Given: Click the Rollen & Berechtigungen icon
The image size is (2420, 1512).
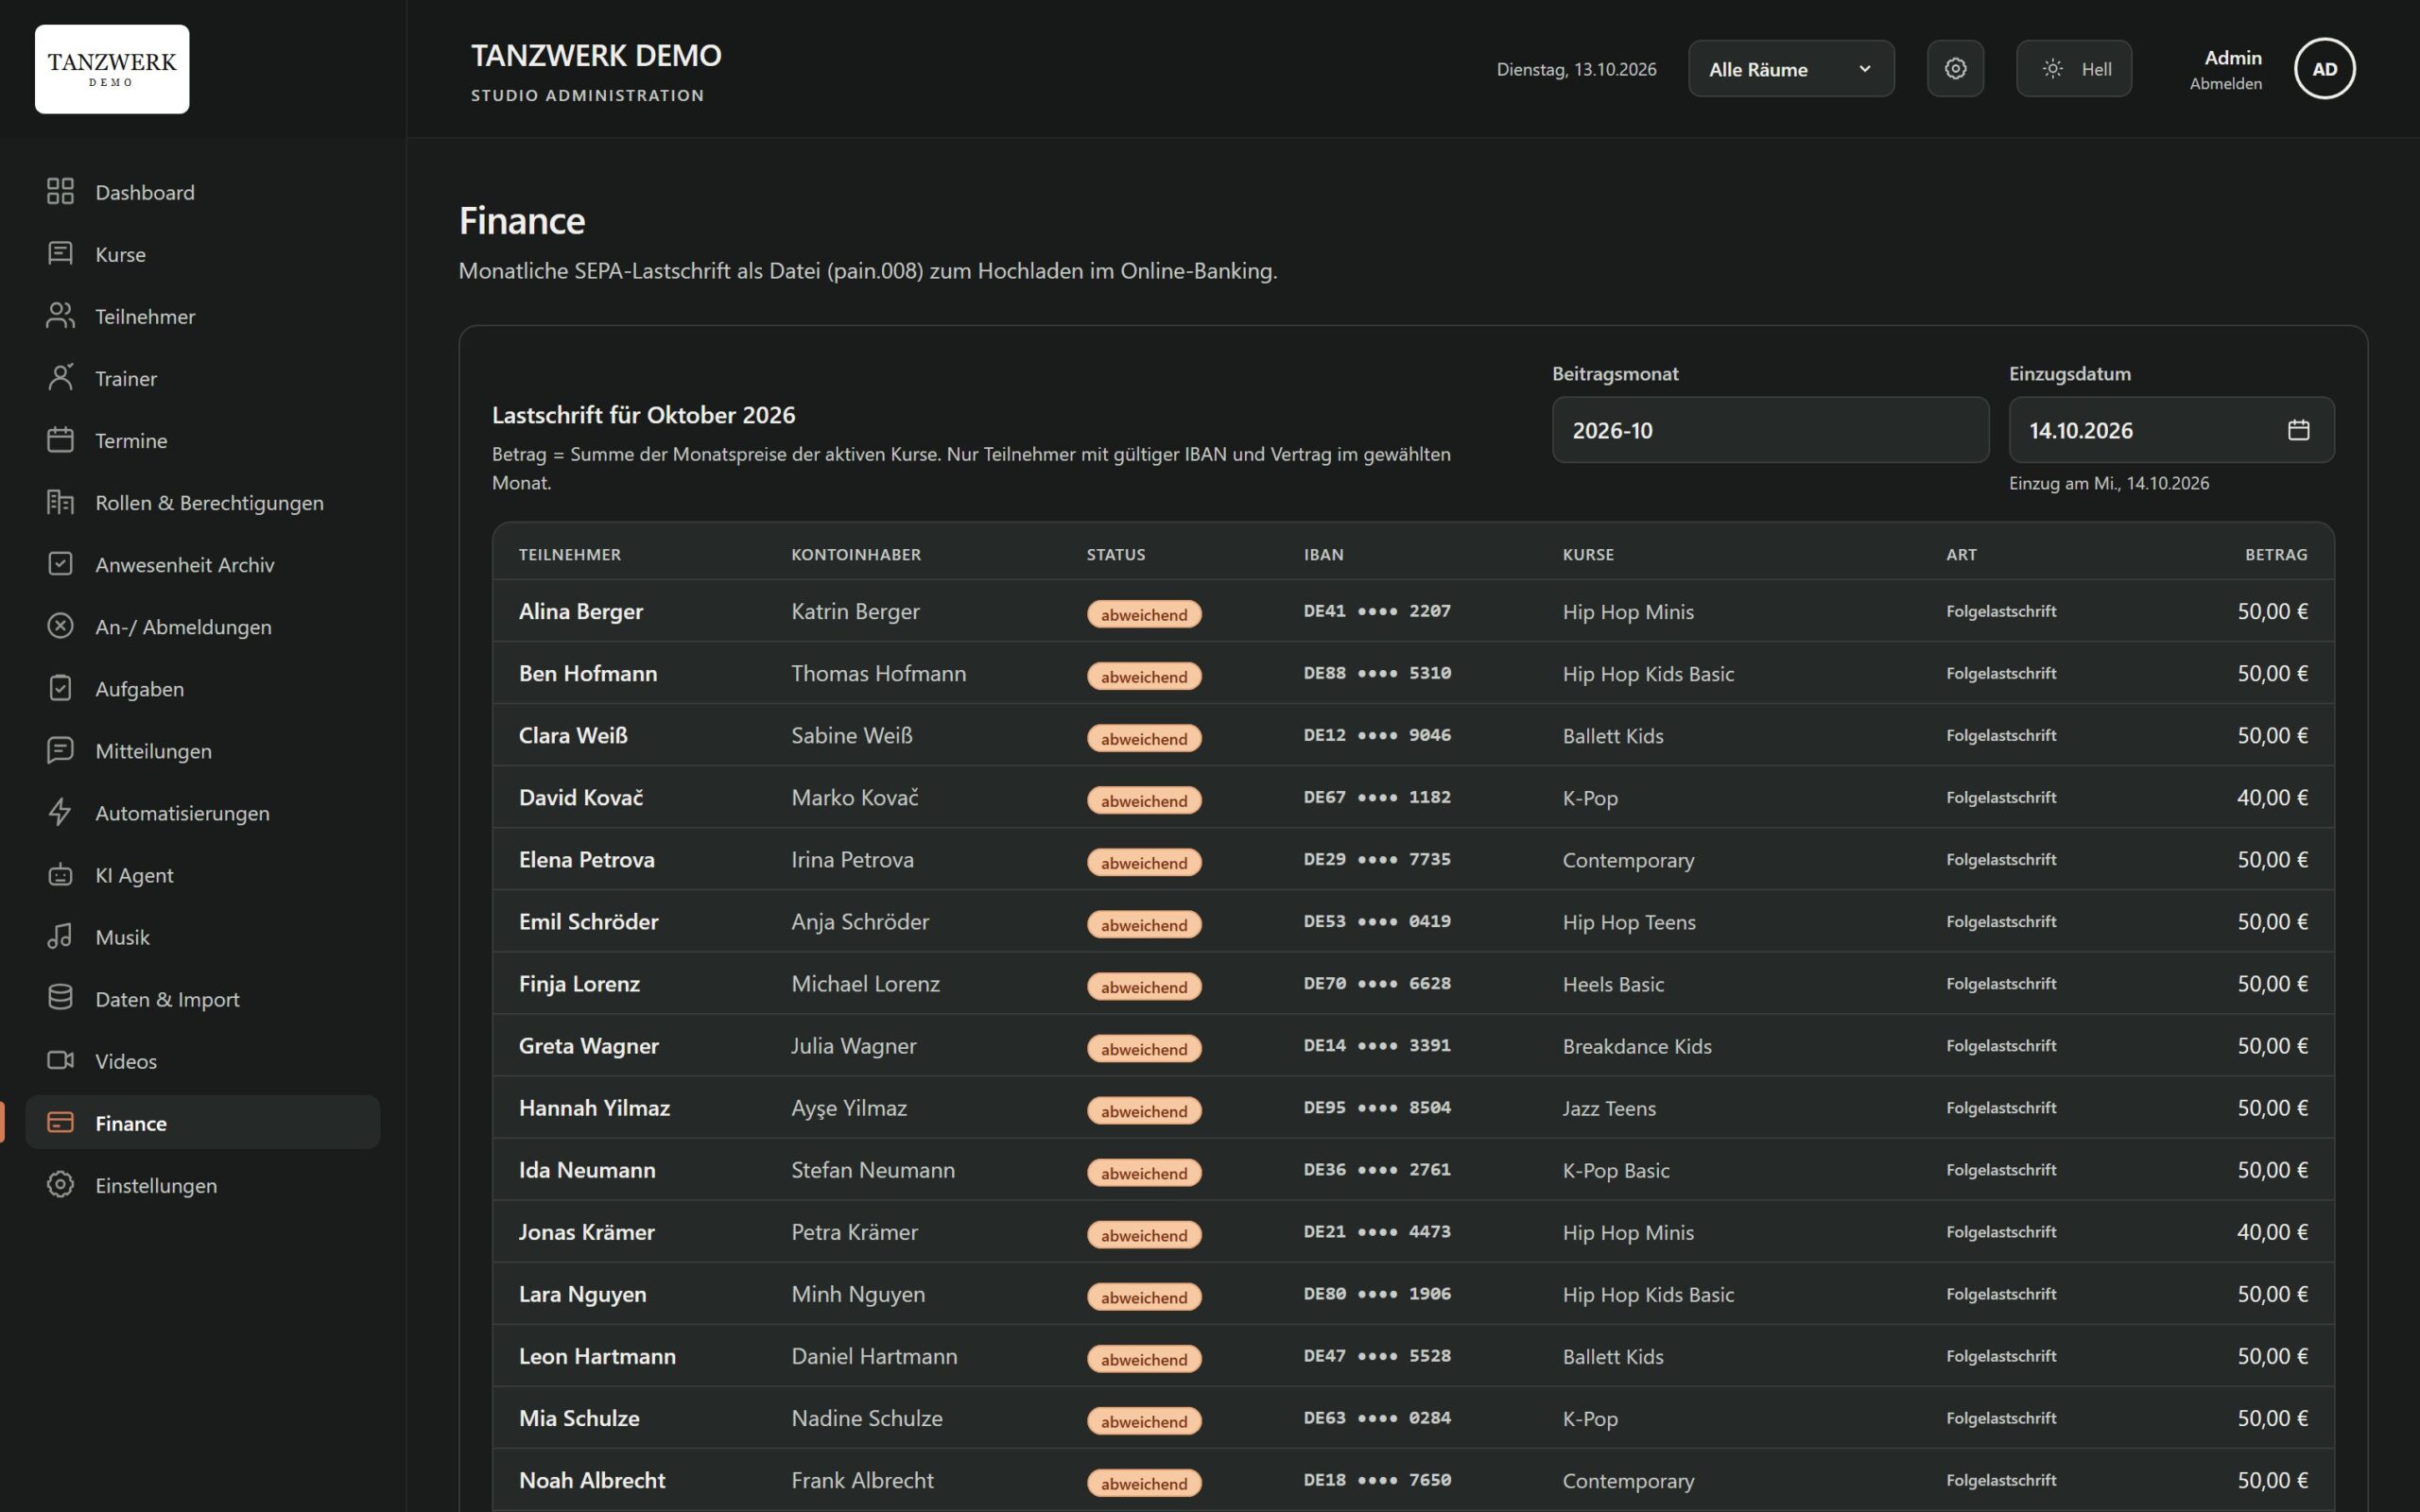Looking at the screenshot, I should point(60,501).
